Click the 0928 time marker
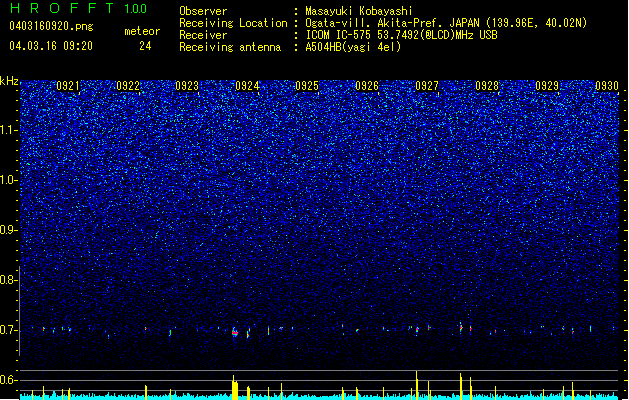Image resolution: width=629 pixels, height=400 pixels. pyautogui.click(x=487, y=86)
